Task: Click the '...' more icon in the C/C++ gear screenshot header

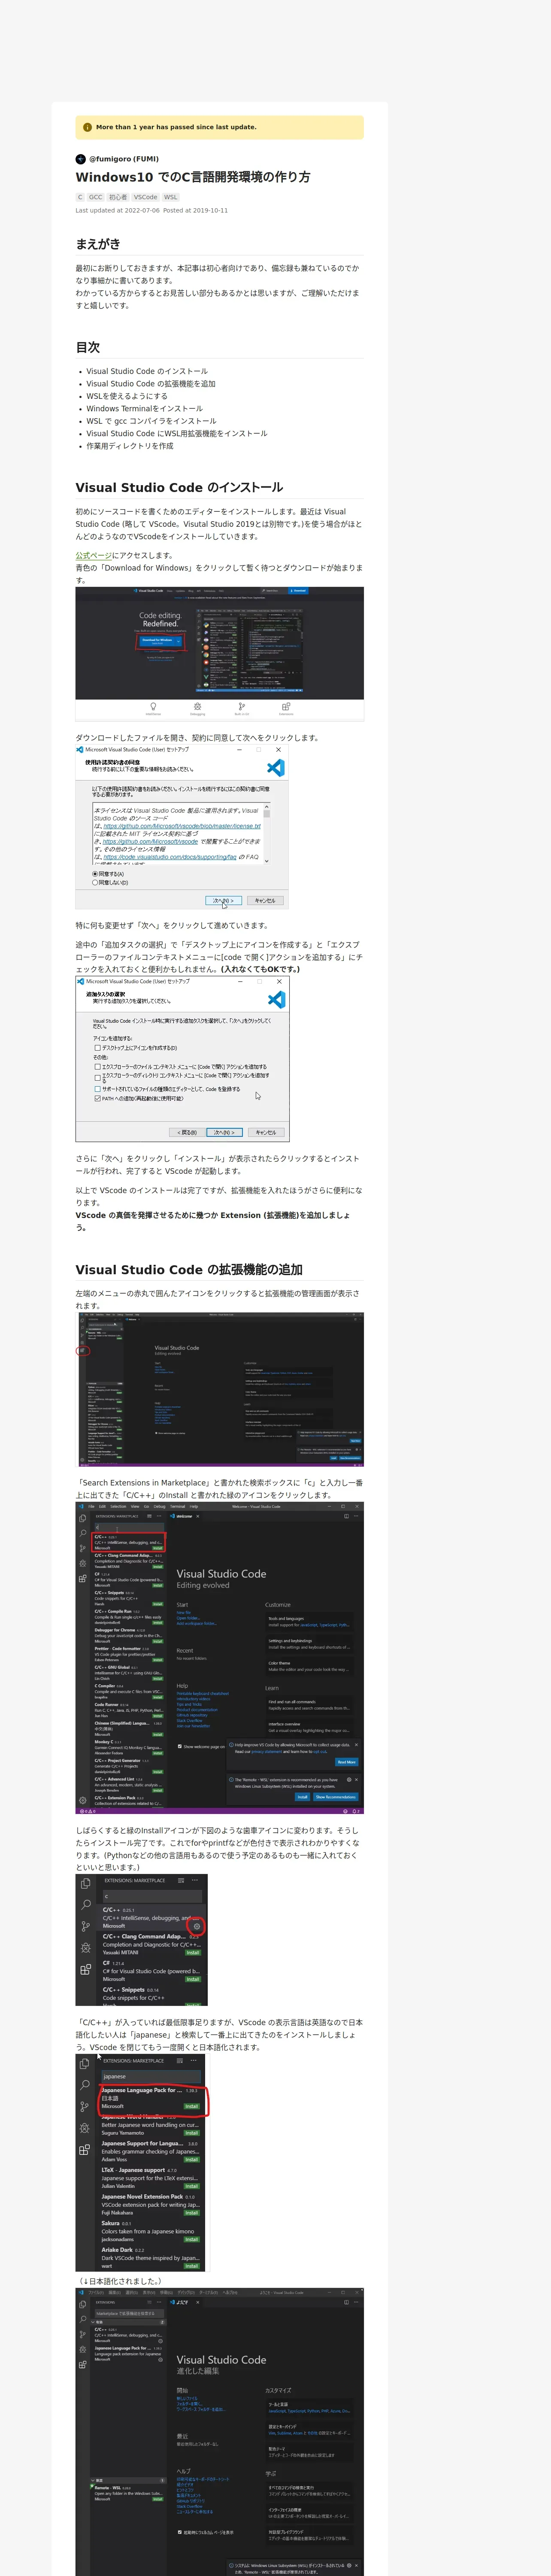Action: click(194, 1880)
